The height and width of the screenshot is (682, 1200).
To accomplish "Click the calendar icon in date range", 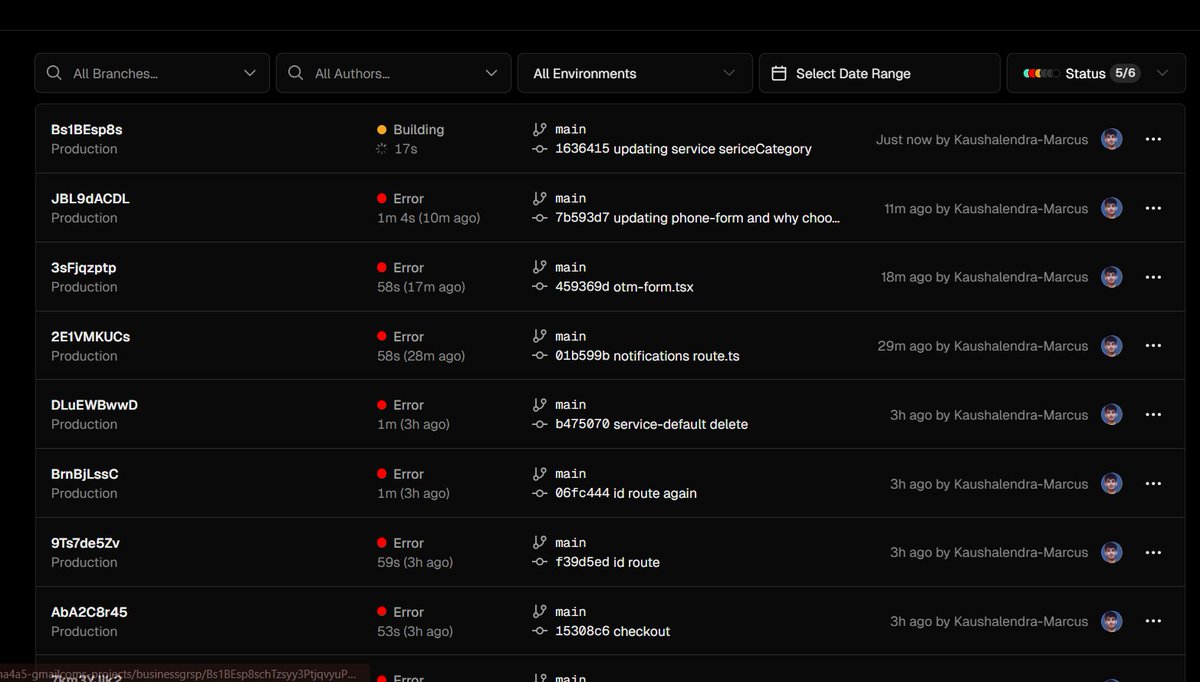I will click(x=779, y=73).
